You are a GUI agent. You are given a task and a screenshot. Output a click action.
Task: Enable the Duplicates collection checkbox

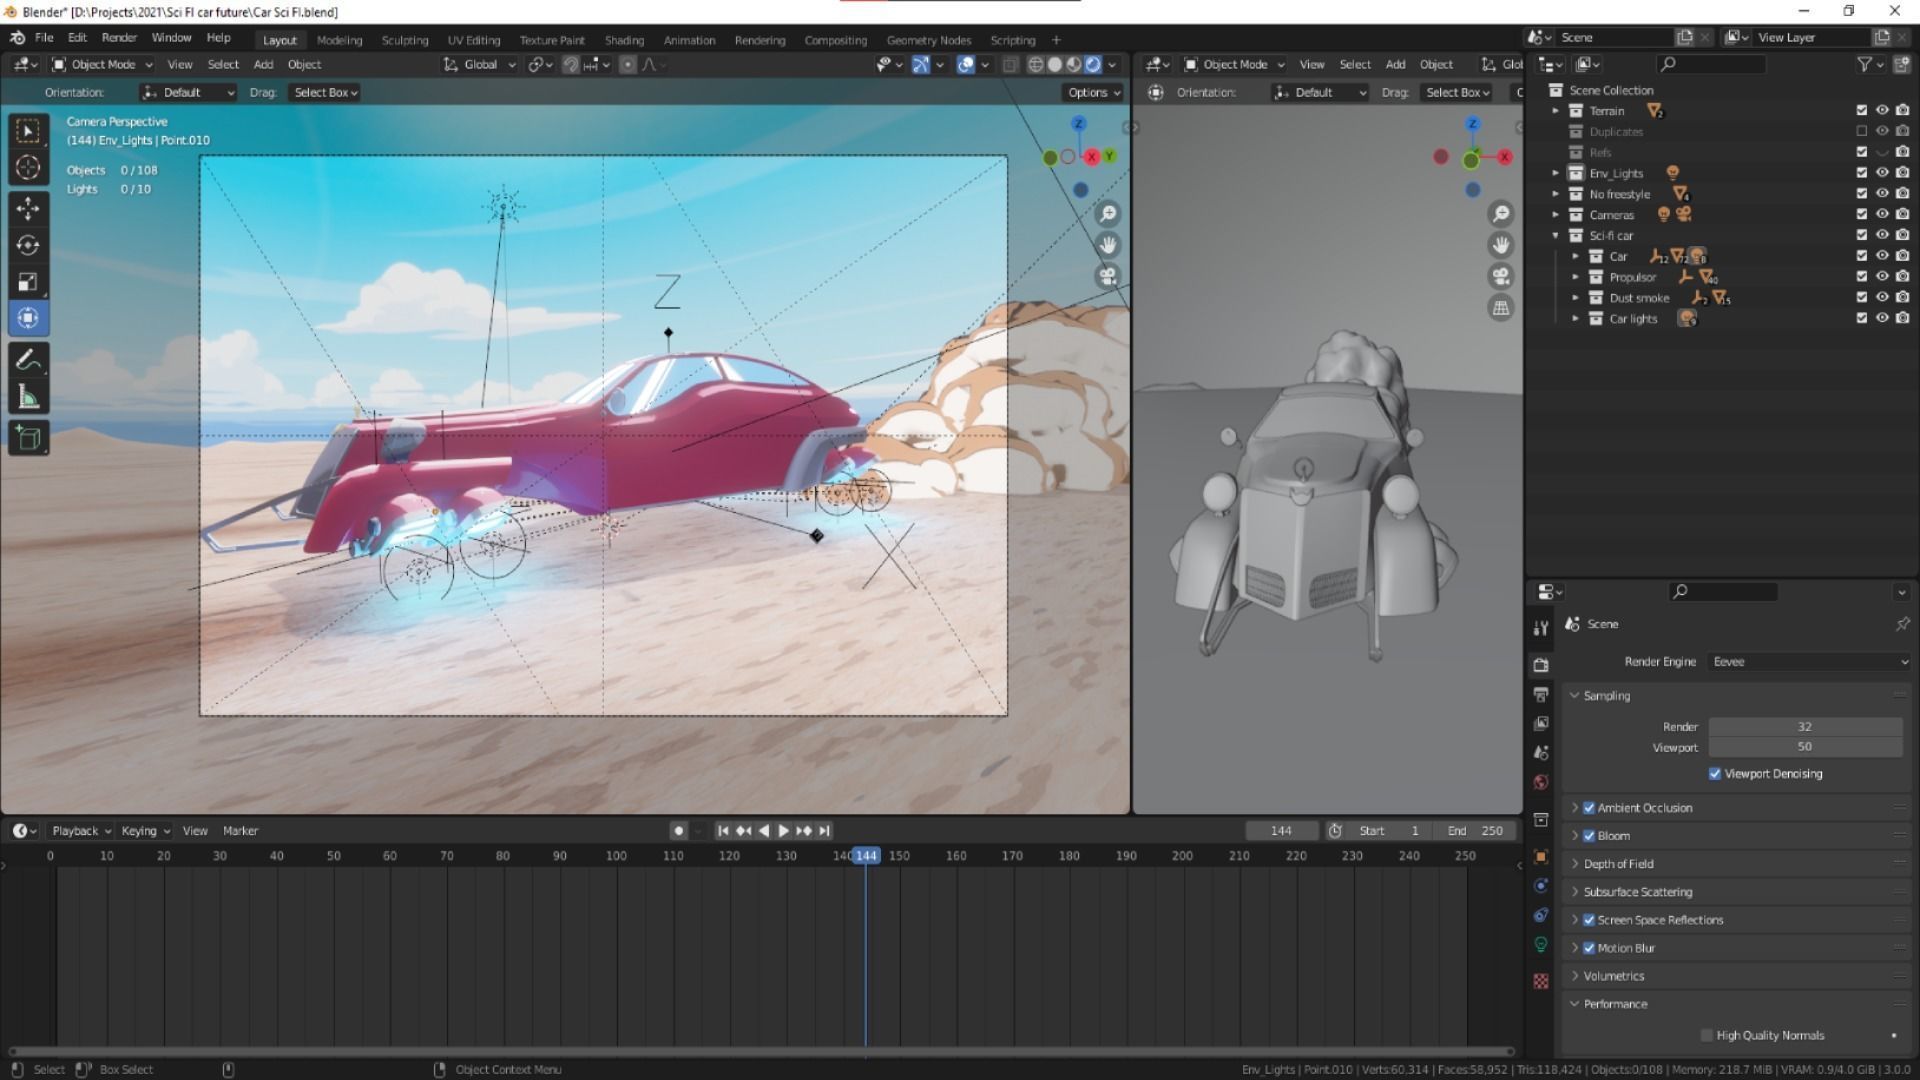(x=1862, y=132)
